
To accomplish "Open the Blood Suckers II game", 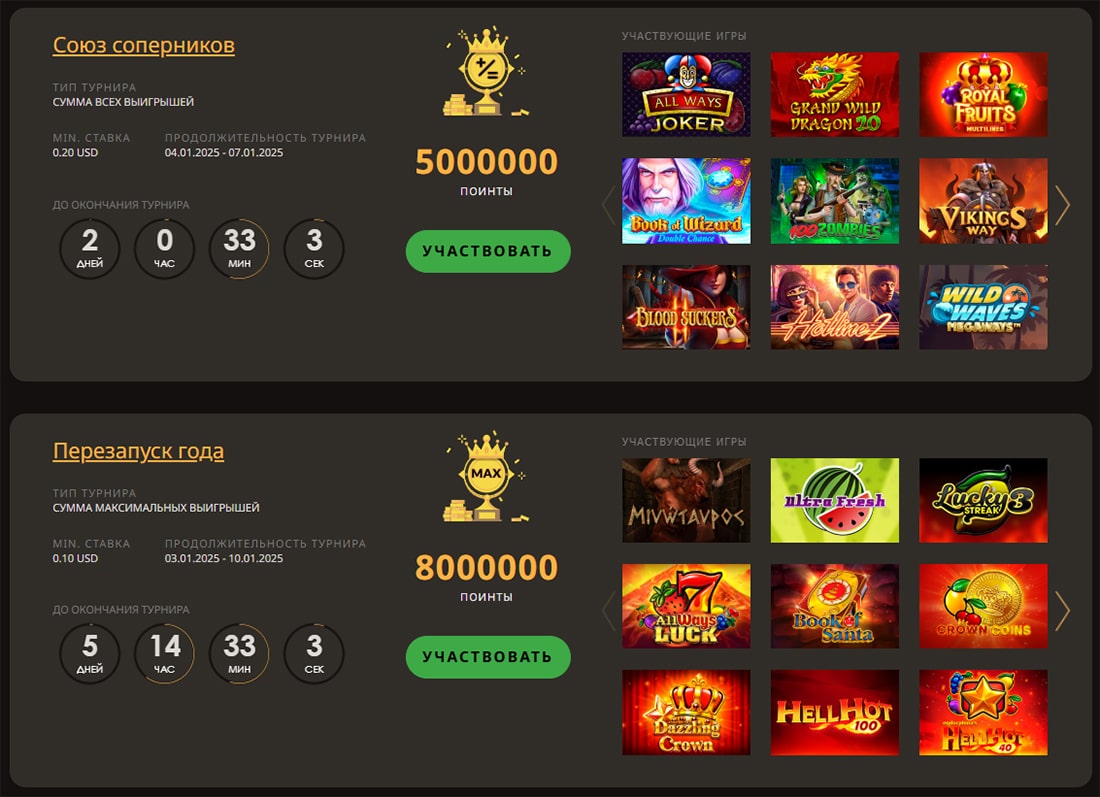I will coord(686,307).
